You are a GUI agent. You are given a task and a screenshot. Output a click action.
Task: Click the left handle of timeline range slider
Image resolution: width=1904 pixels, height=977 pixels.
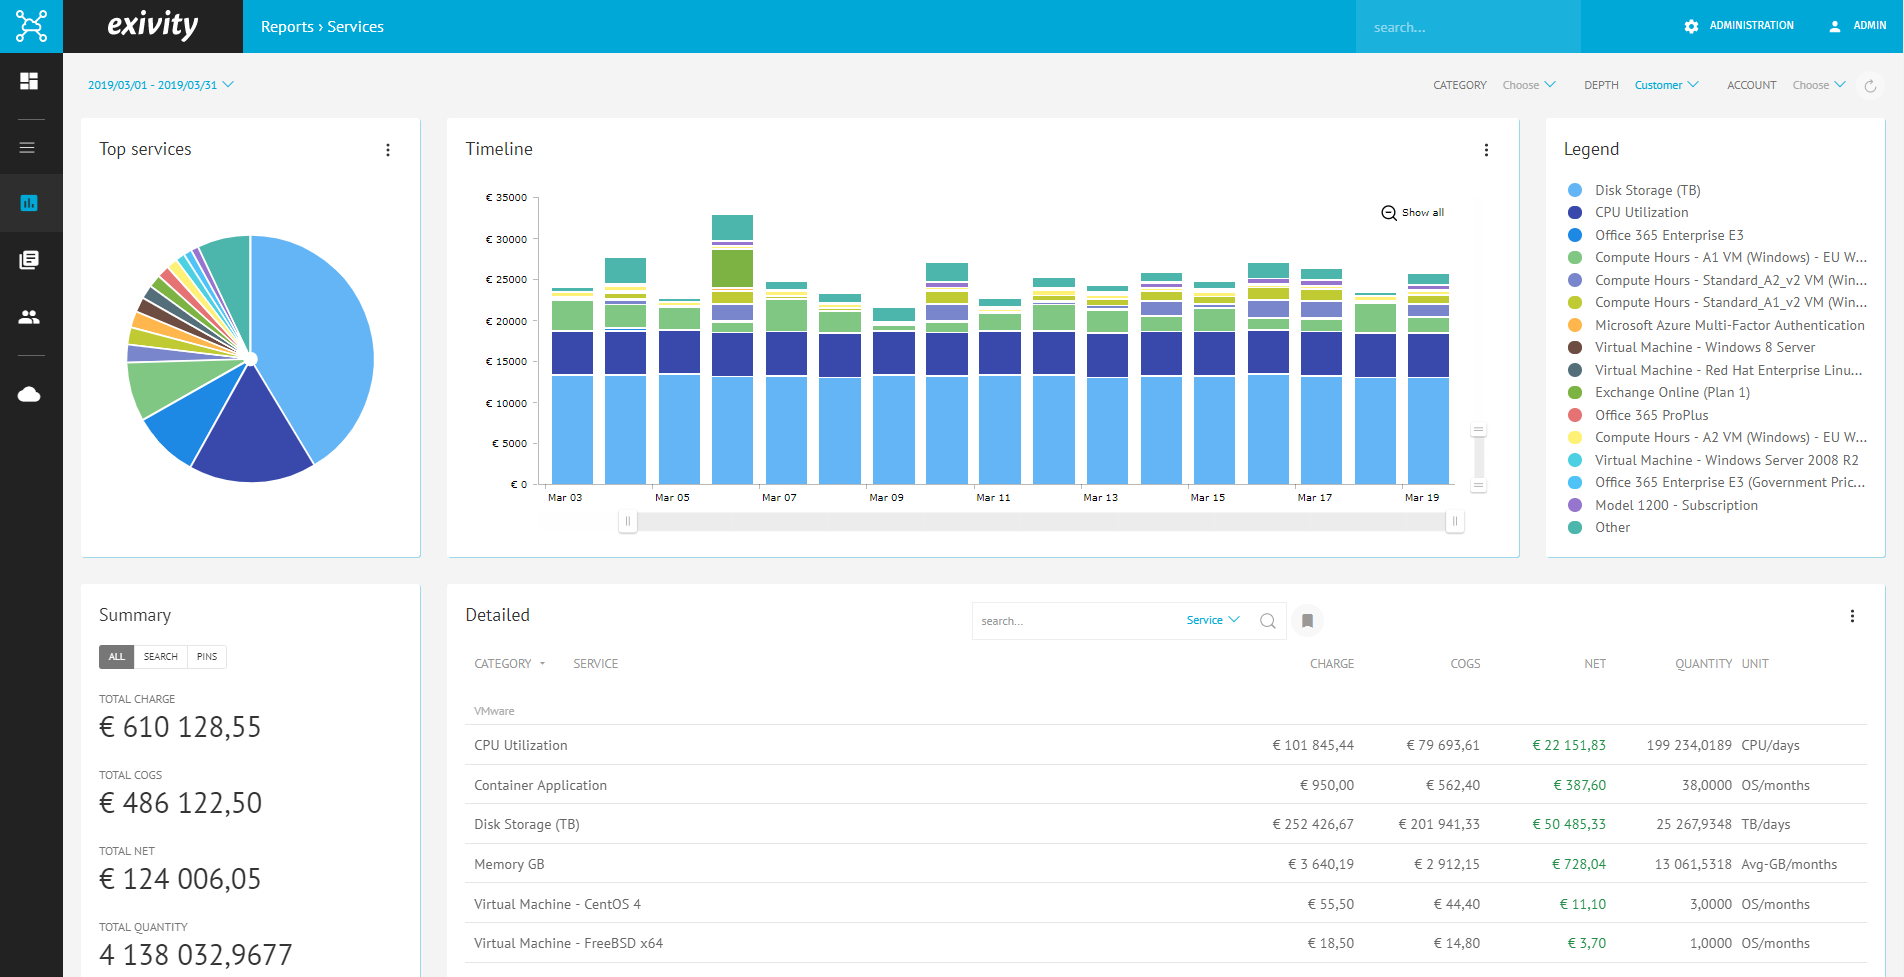click(x=628, y=521)
